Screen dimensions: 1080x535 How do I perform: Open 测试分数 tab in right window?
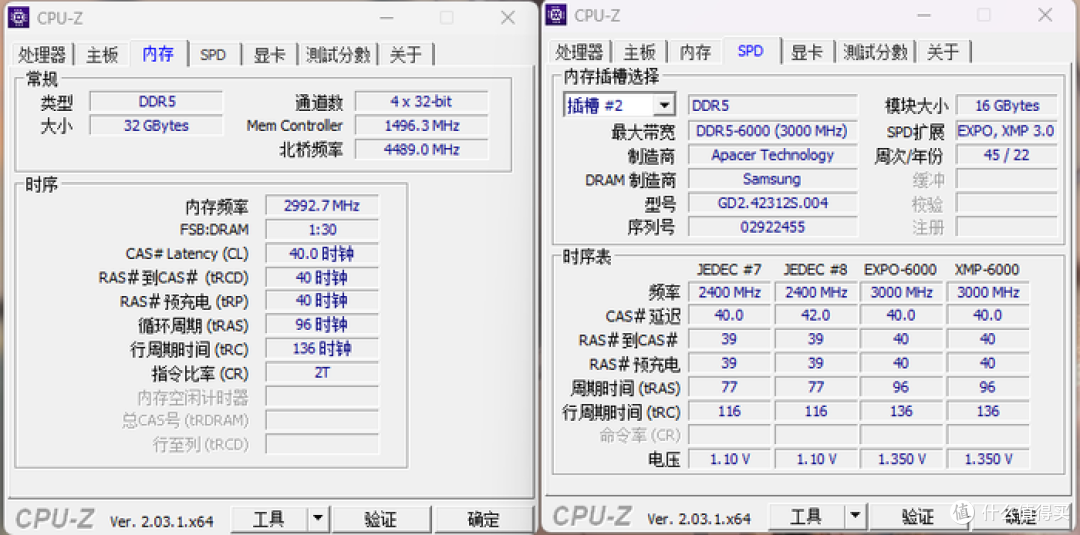pyautogui.click(x=875, y=52)
